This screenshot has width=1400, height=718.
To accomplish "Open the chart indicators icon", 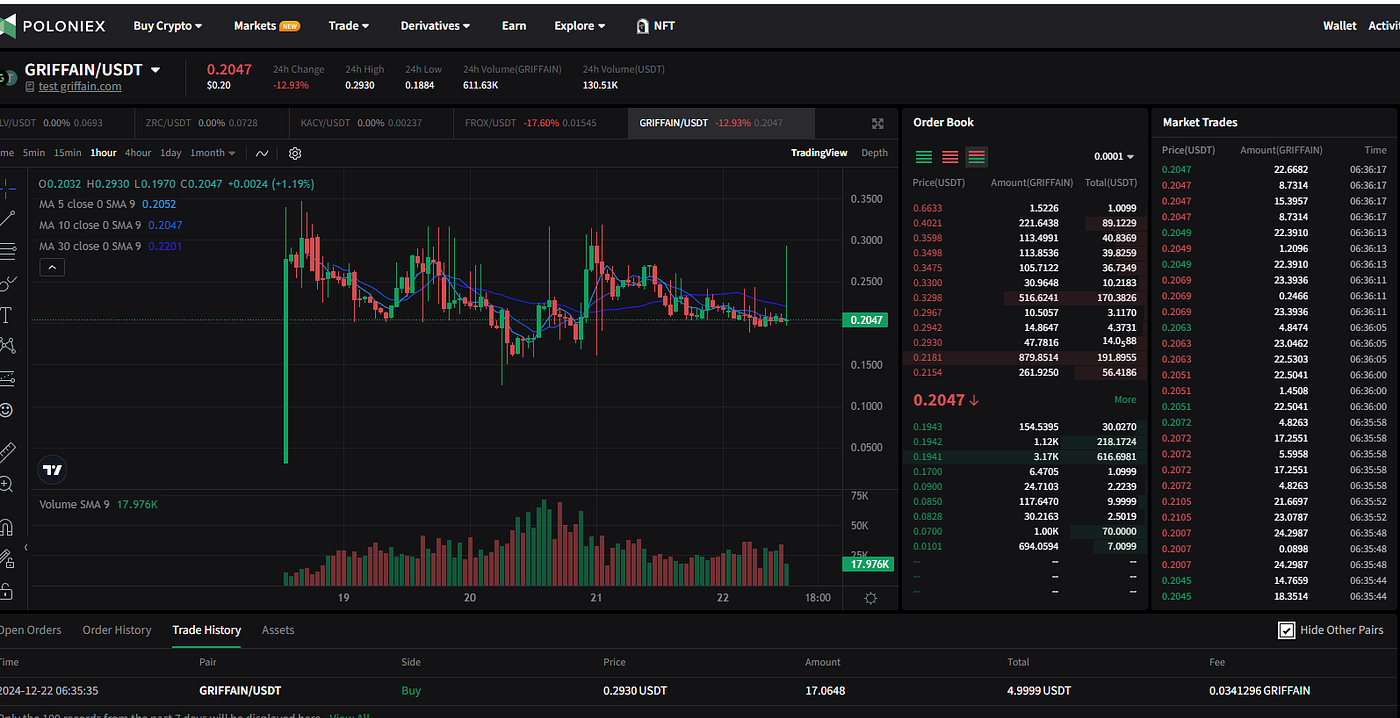I will pyautogui.click(x=262, y=153).
